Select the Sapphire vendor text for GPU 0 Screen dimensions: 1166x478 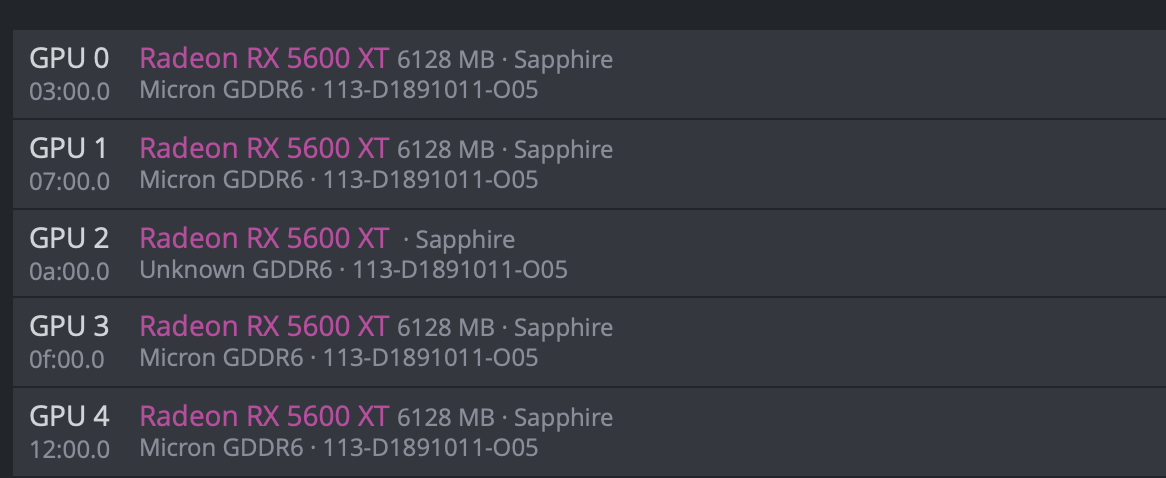(563, 60)
